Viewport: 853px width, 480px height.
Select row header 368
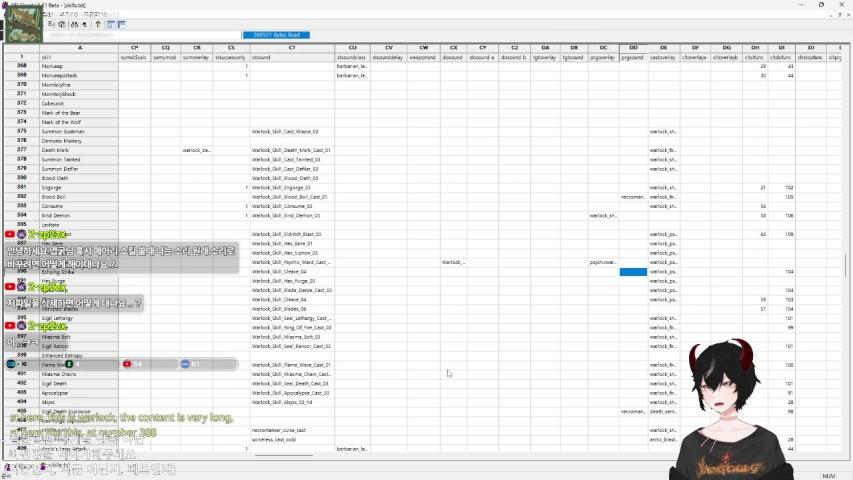click(x=22, y=66)
